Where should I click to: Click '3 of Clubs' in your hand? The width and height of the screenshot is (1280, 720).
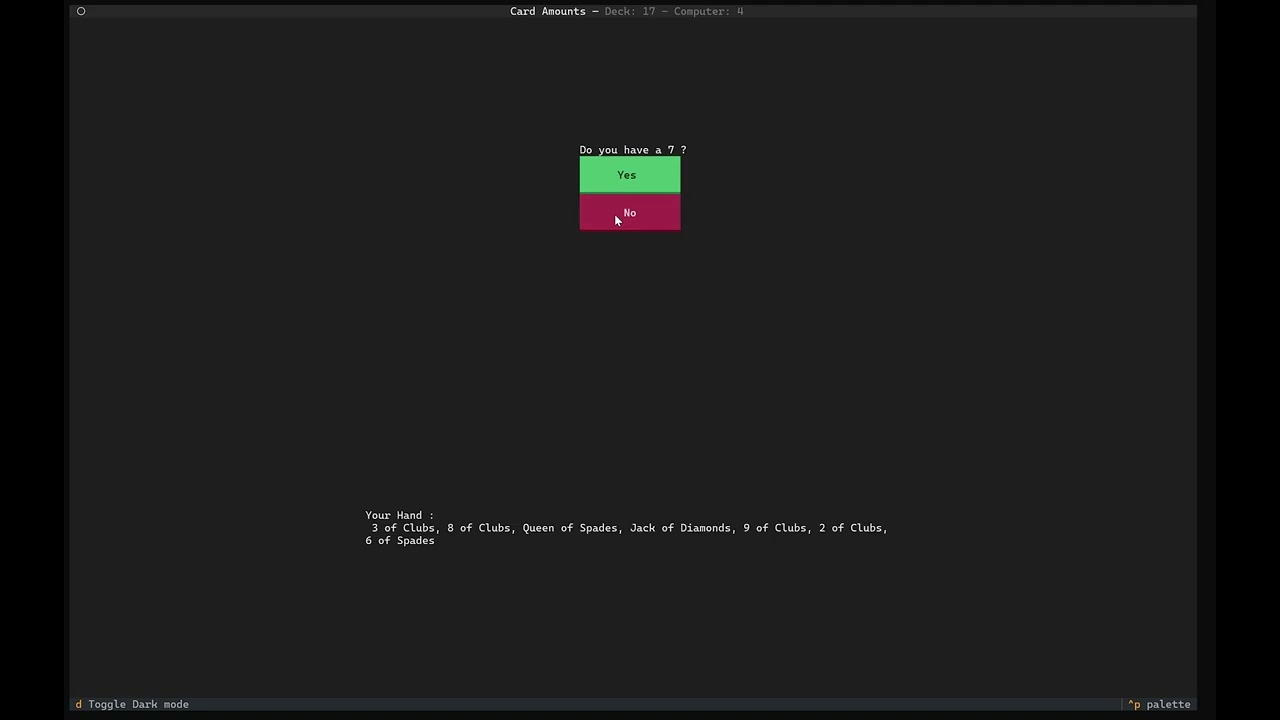point(403,528)
